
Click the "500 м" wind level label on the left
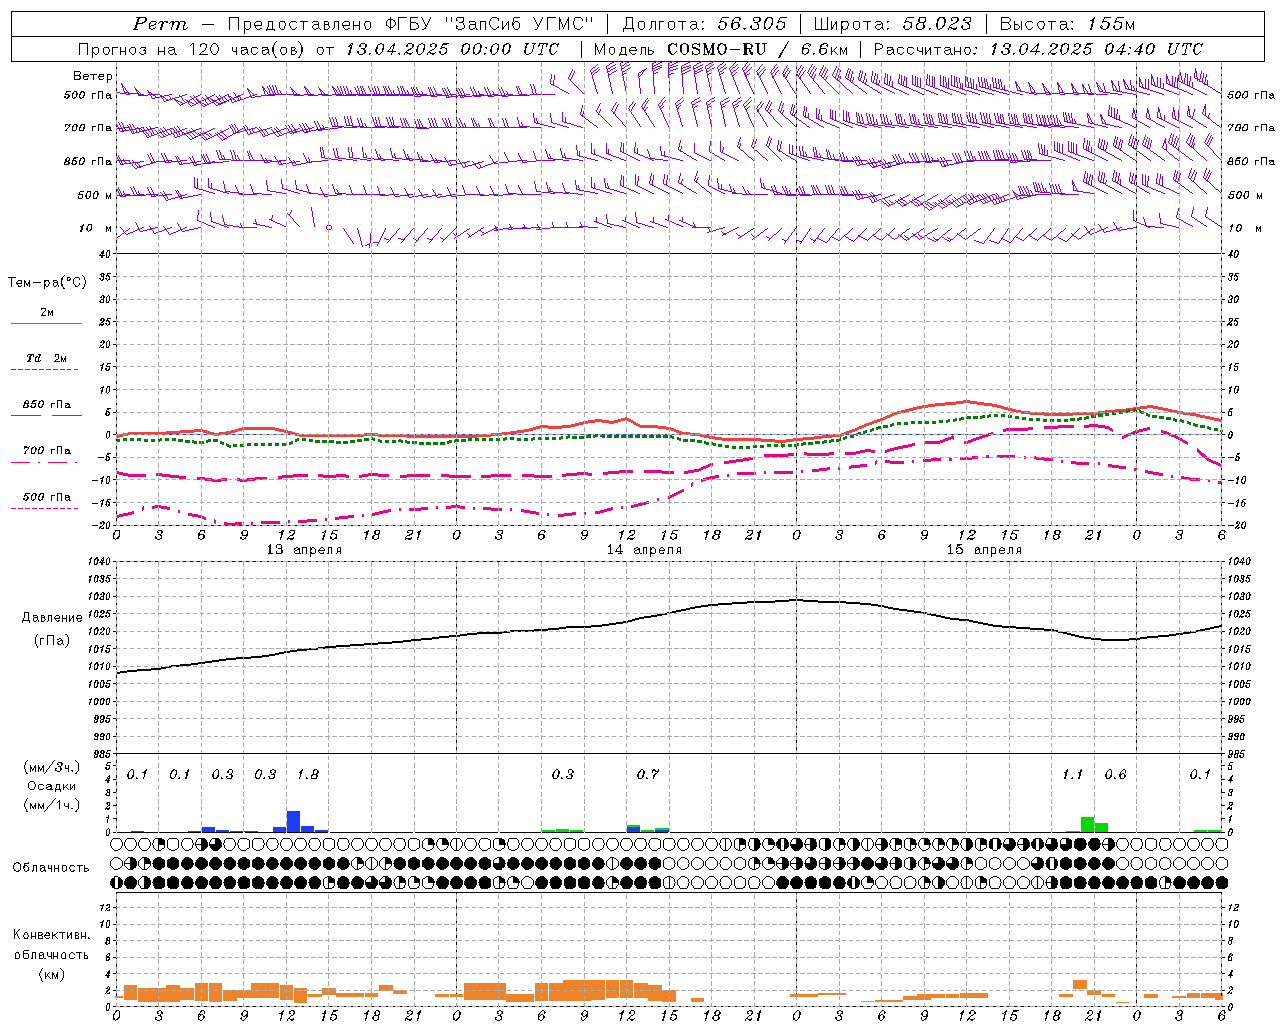pos(95,195)
